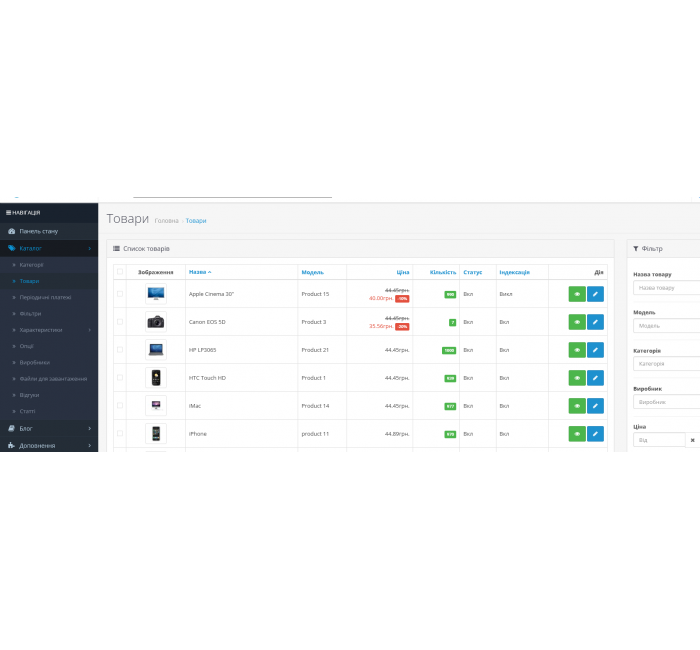
Task: Click the Назва товару filter field
Action: coord(667,288)
